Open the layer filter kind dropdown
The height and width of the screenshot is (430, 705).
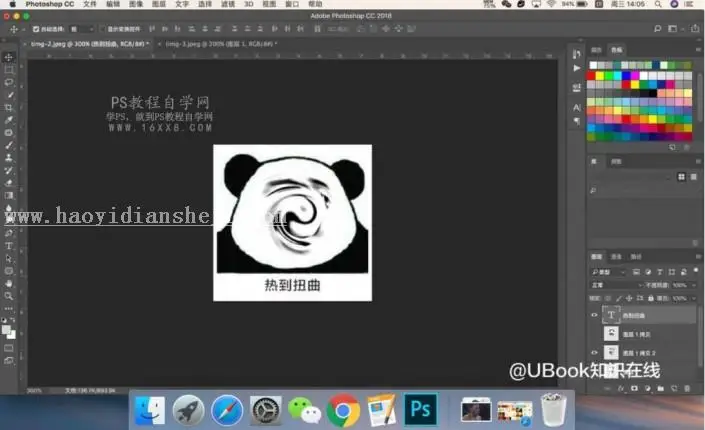(x=608, y=272)
